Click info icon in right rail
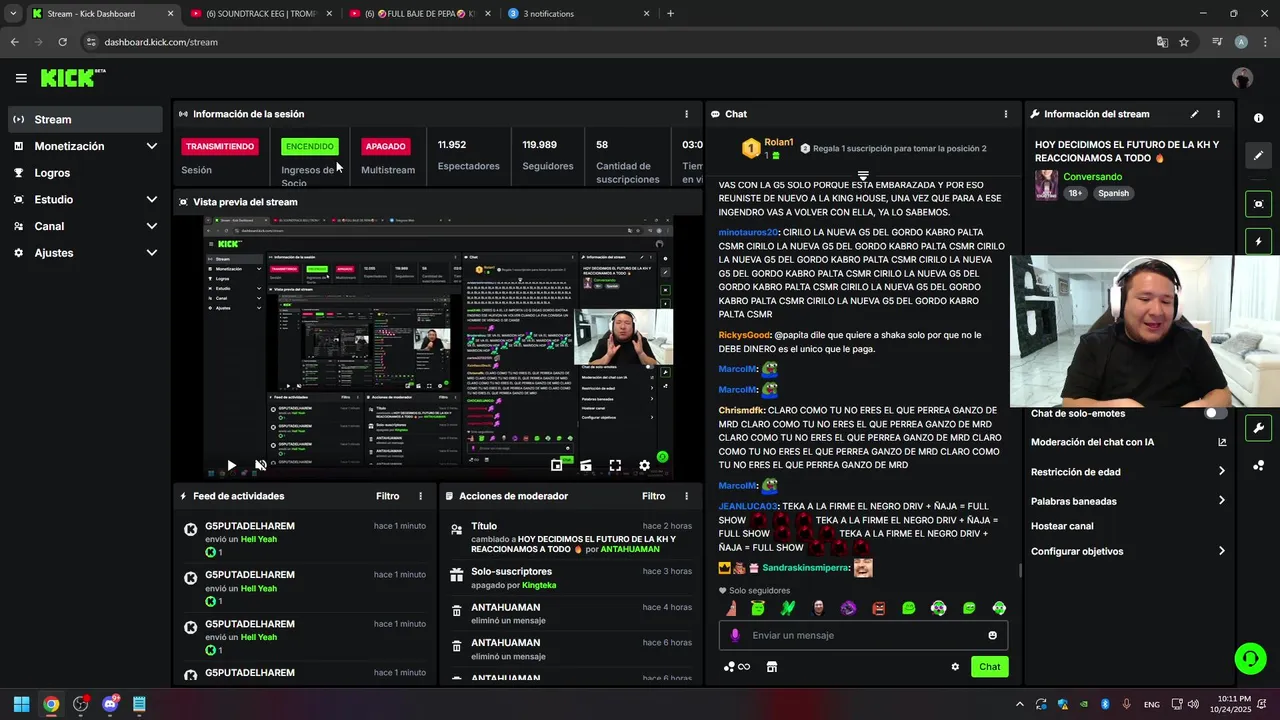This screenshot has width=1280, height=720. pyautogui.click(x=1258, y=118)
